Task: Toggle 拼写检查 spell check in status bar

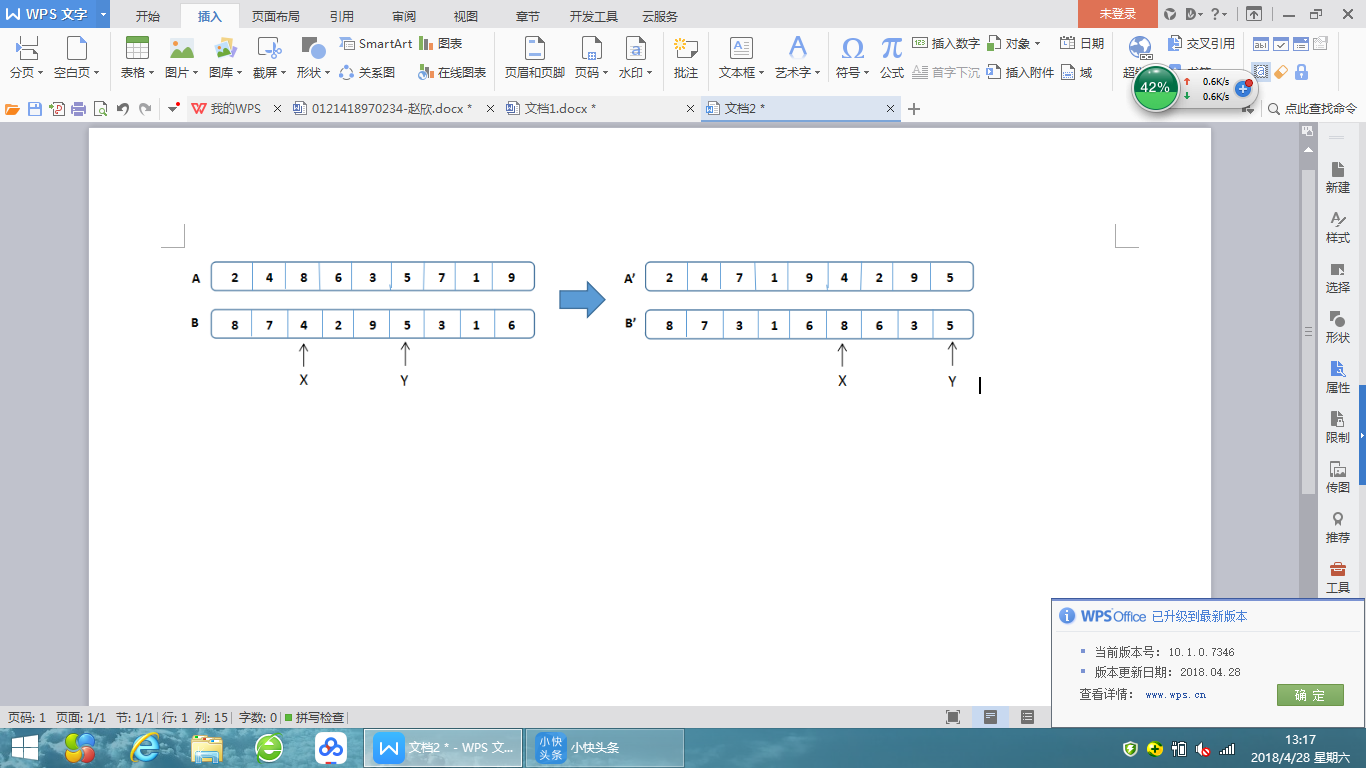Action: [315, 718]
